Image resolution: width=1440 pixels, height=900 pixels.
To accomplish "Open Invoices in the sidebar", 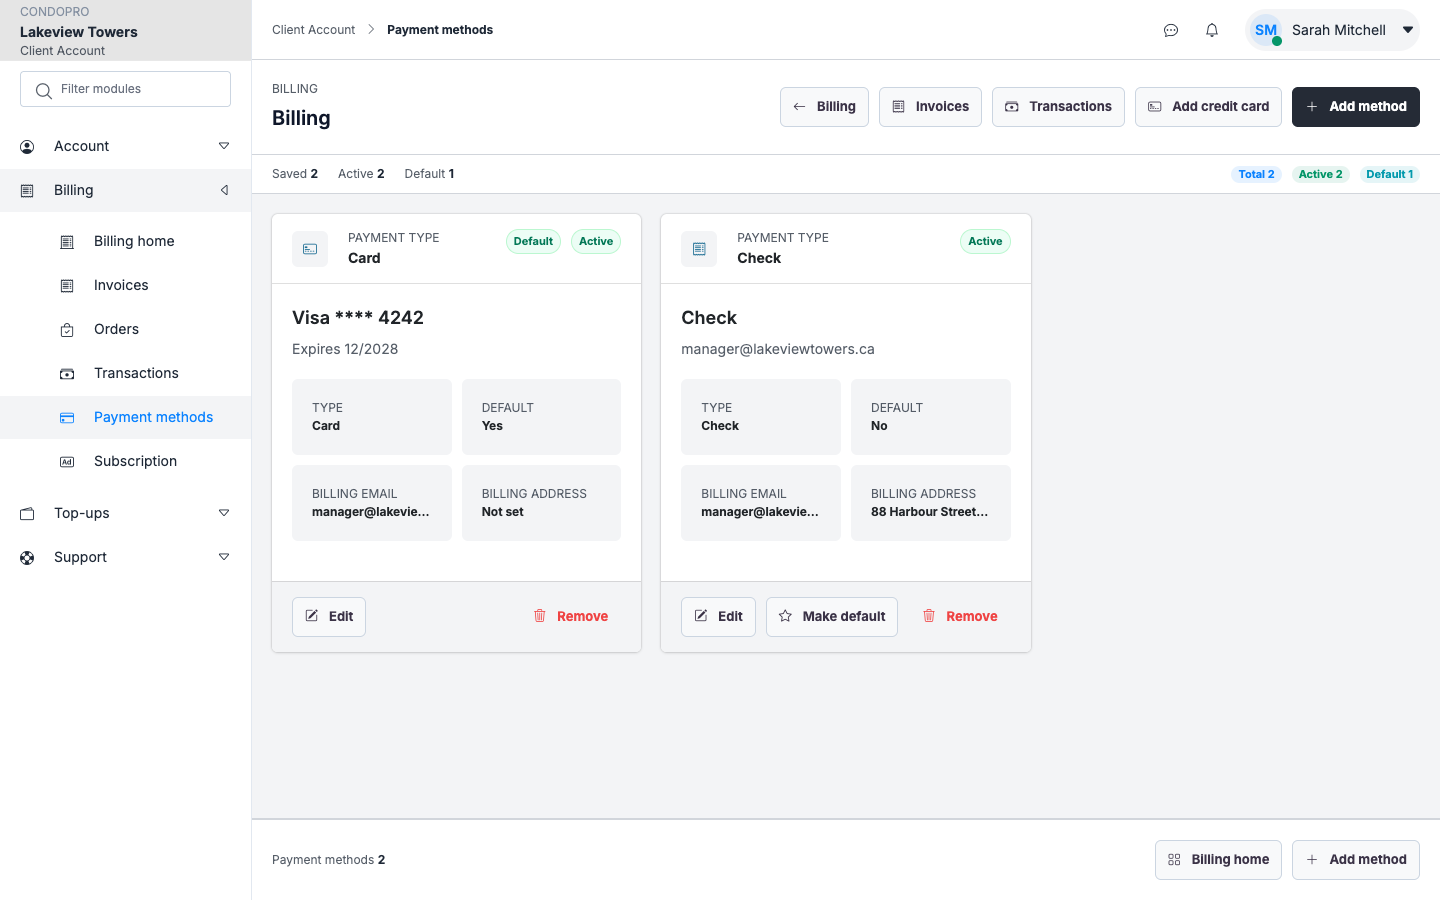I will pos(125,285).
